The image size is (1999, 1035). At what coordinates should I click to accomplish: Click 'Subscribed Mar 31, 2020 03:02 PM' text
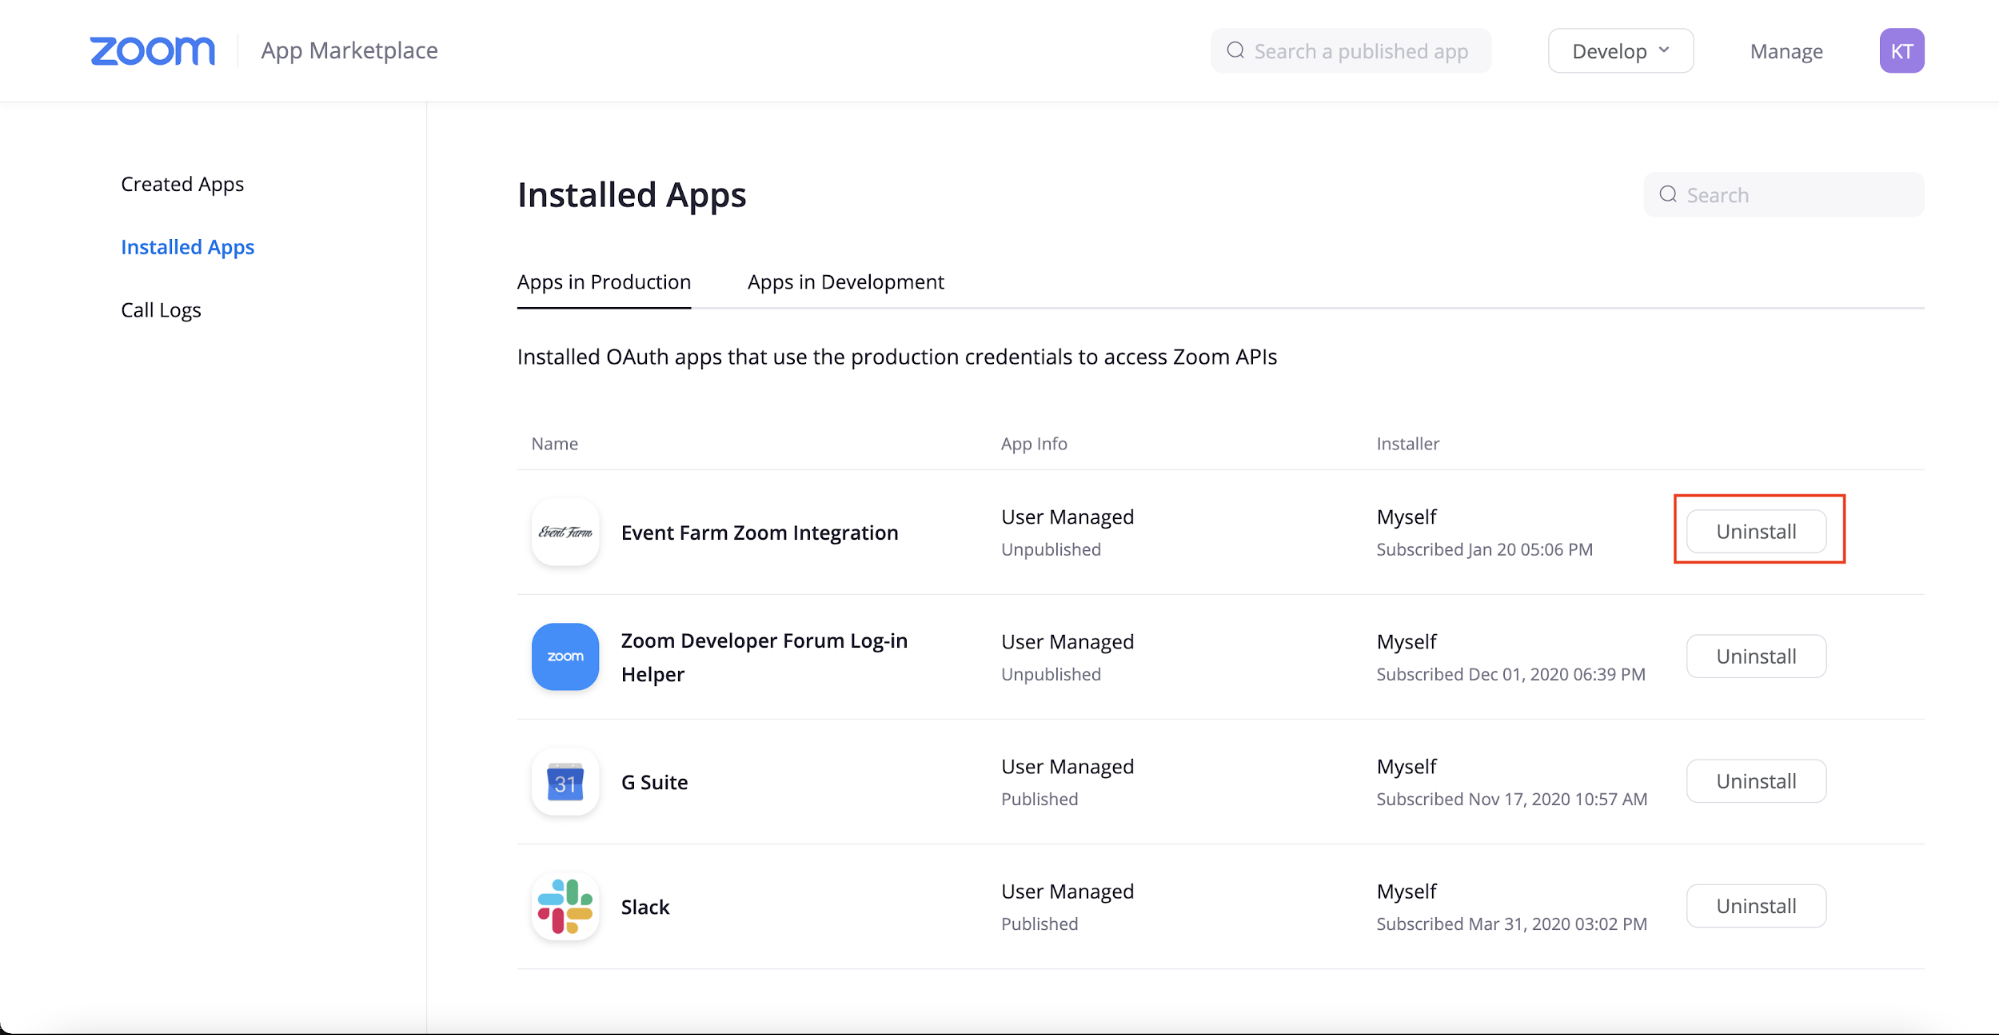coord(1511,924)
